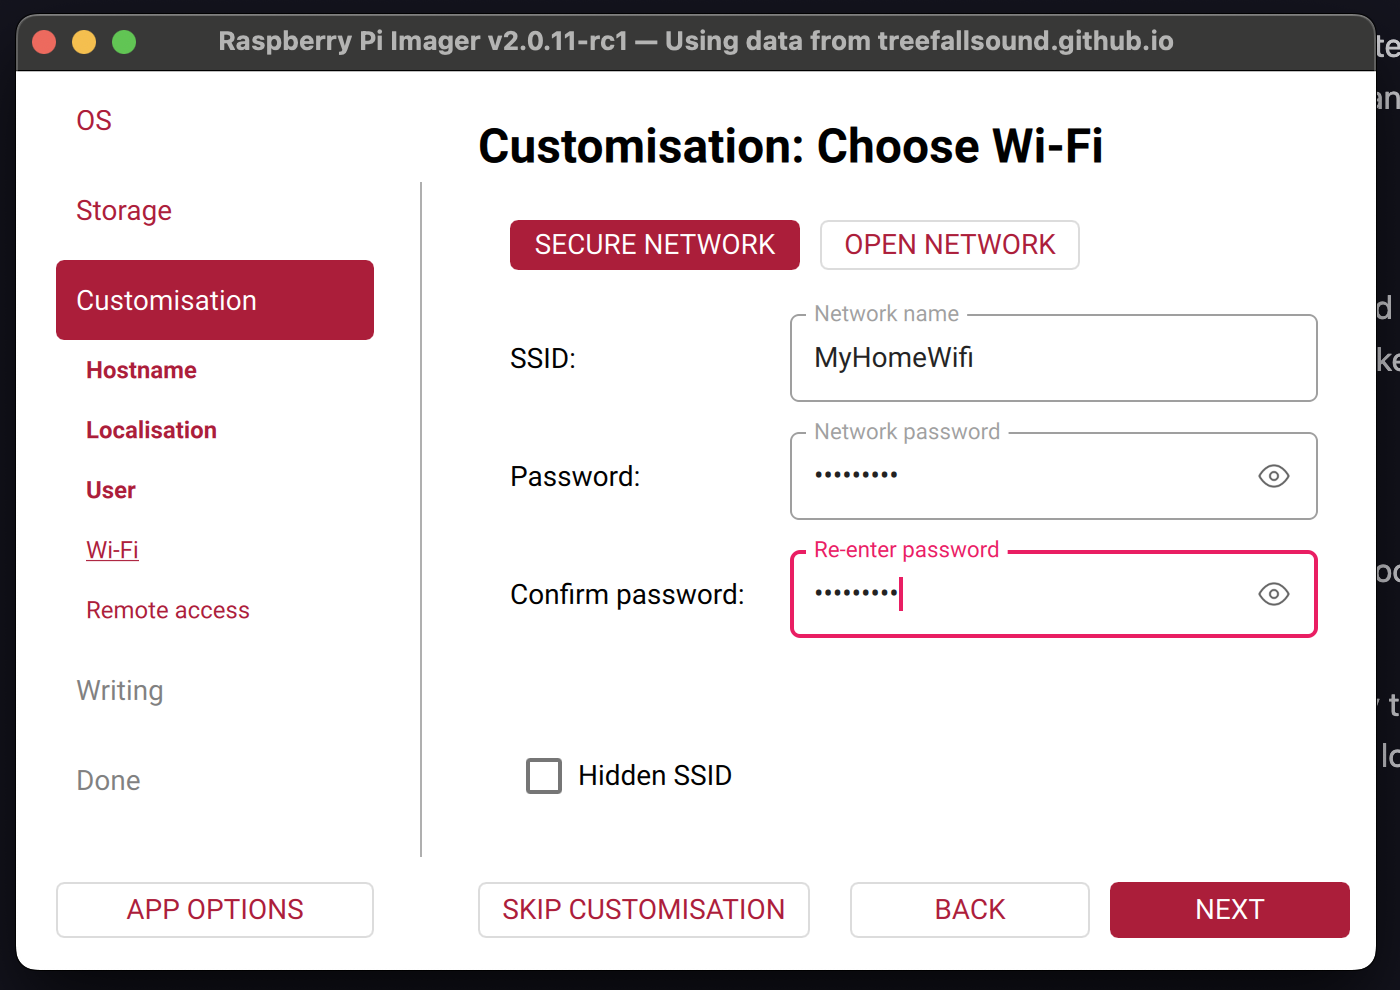Go back with the Back button

(970, 910)
